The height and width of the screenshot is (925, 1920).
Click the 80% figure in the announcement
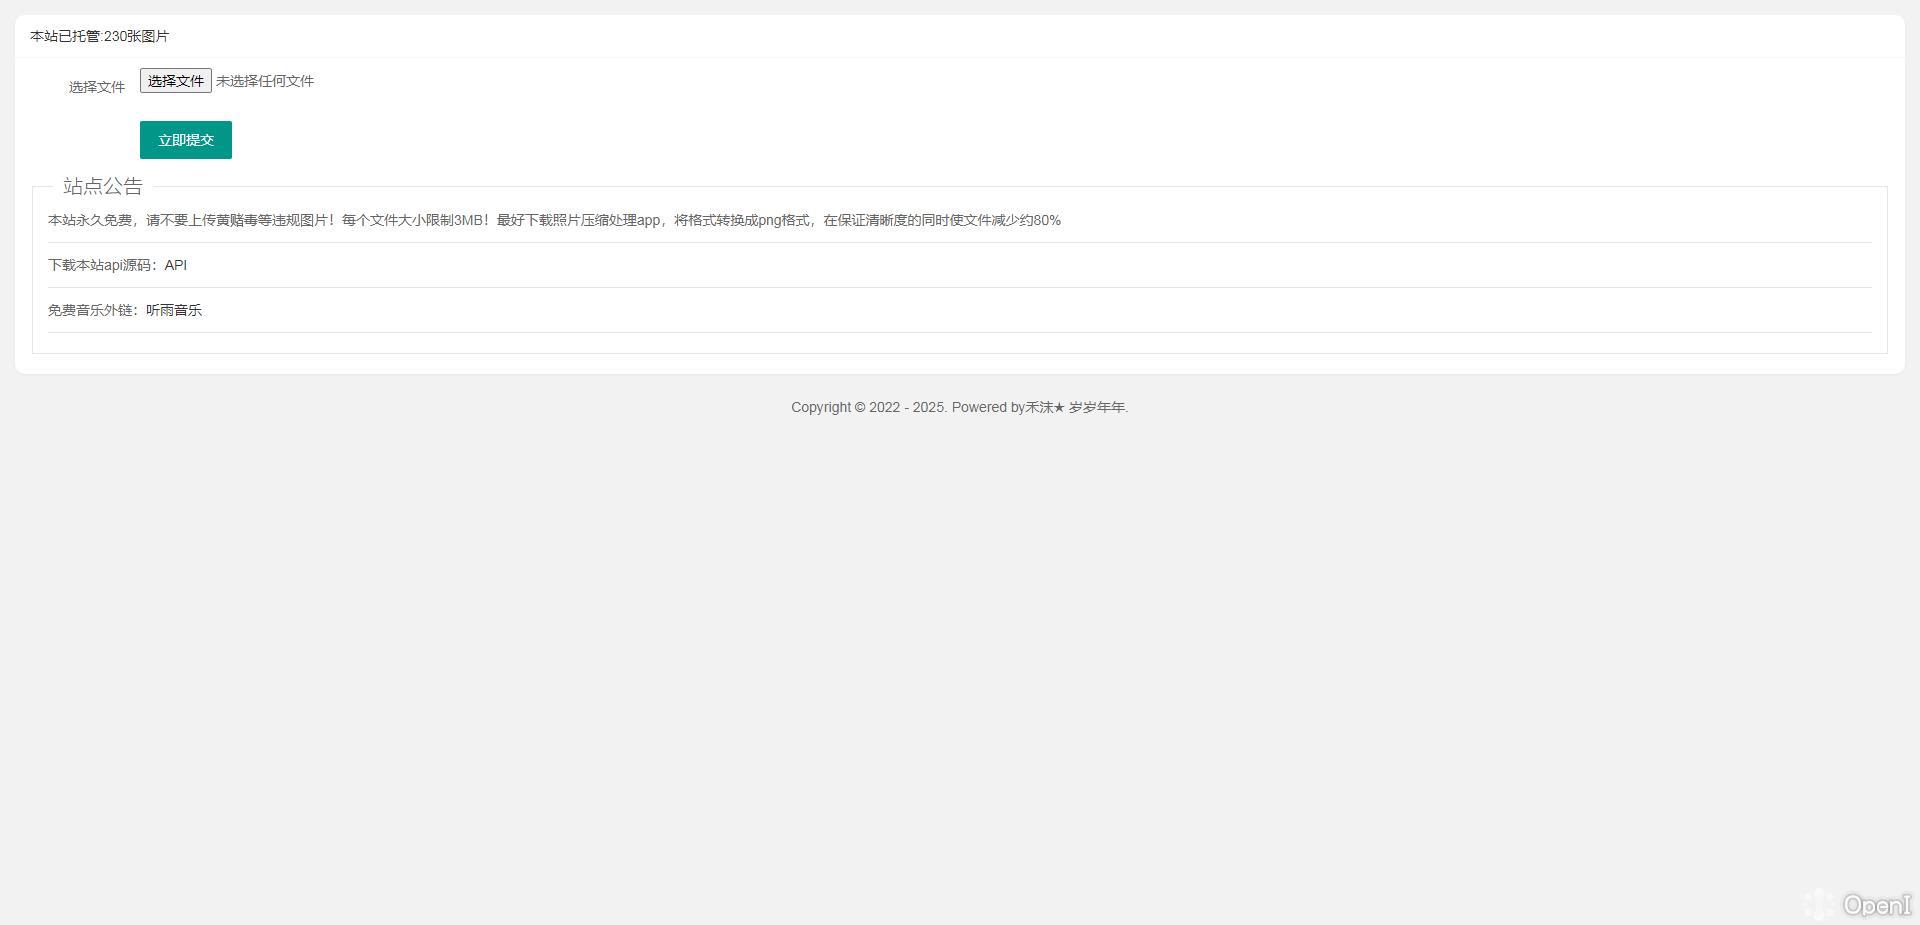(x=1047, y=220)
